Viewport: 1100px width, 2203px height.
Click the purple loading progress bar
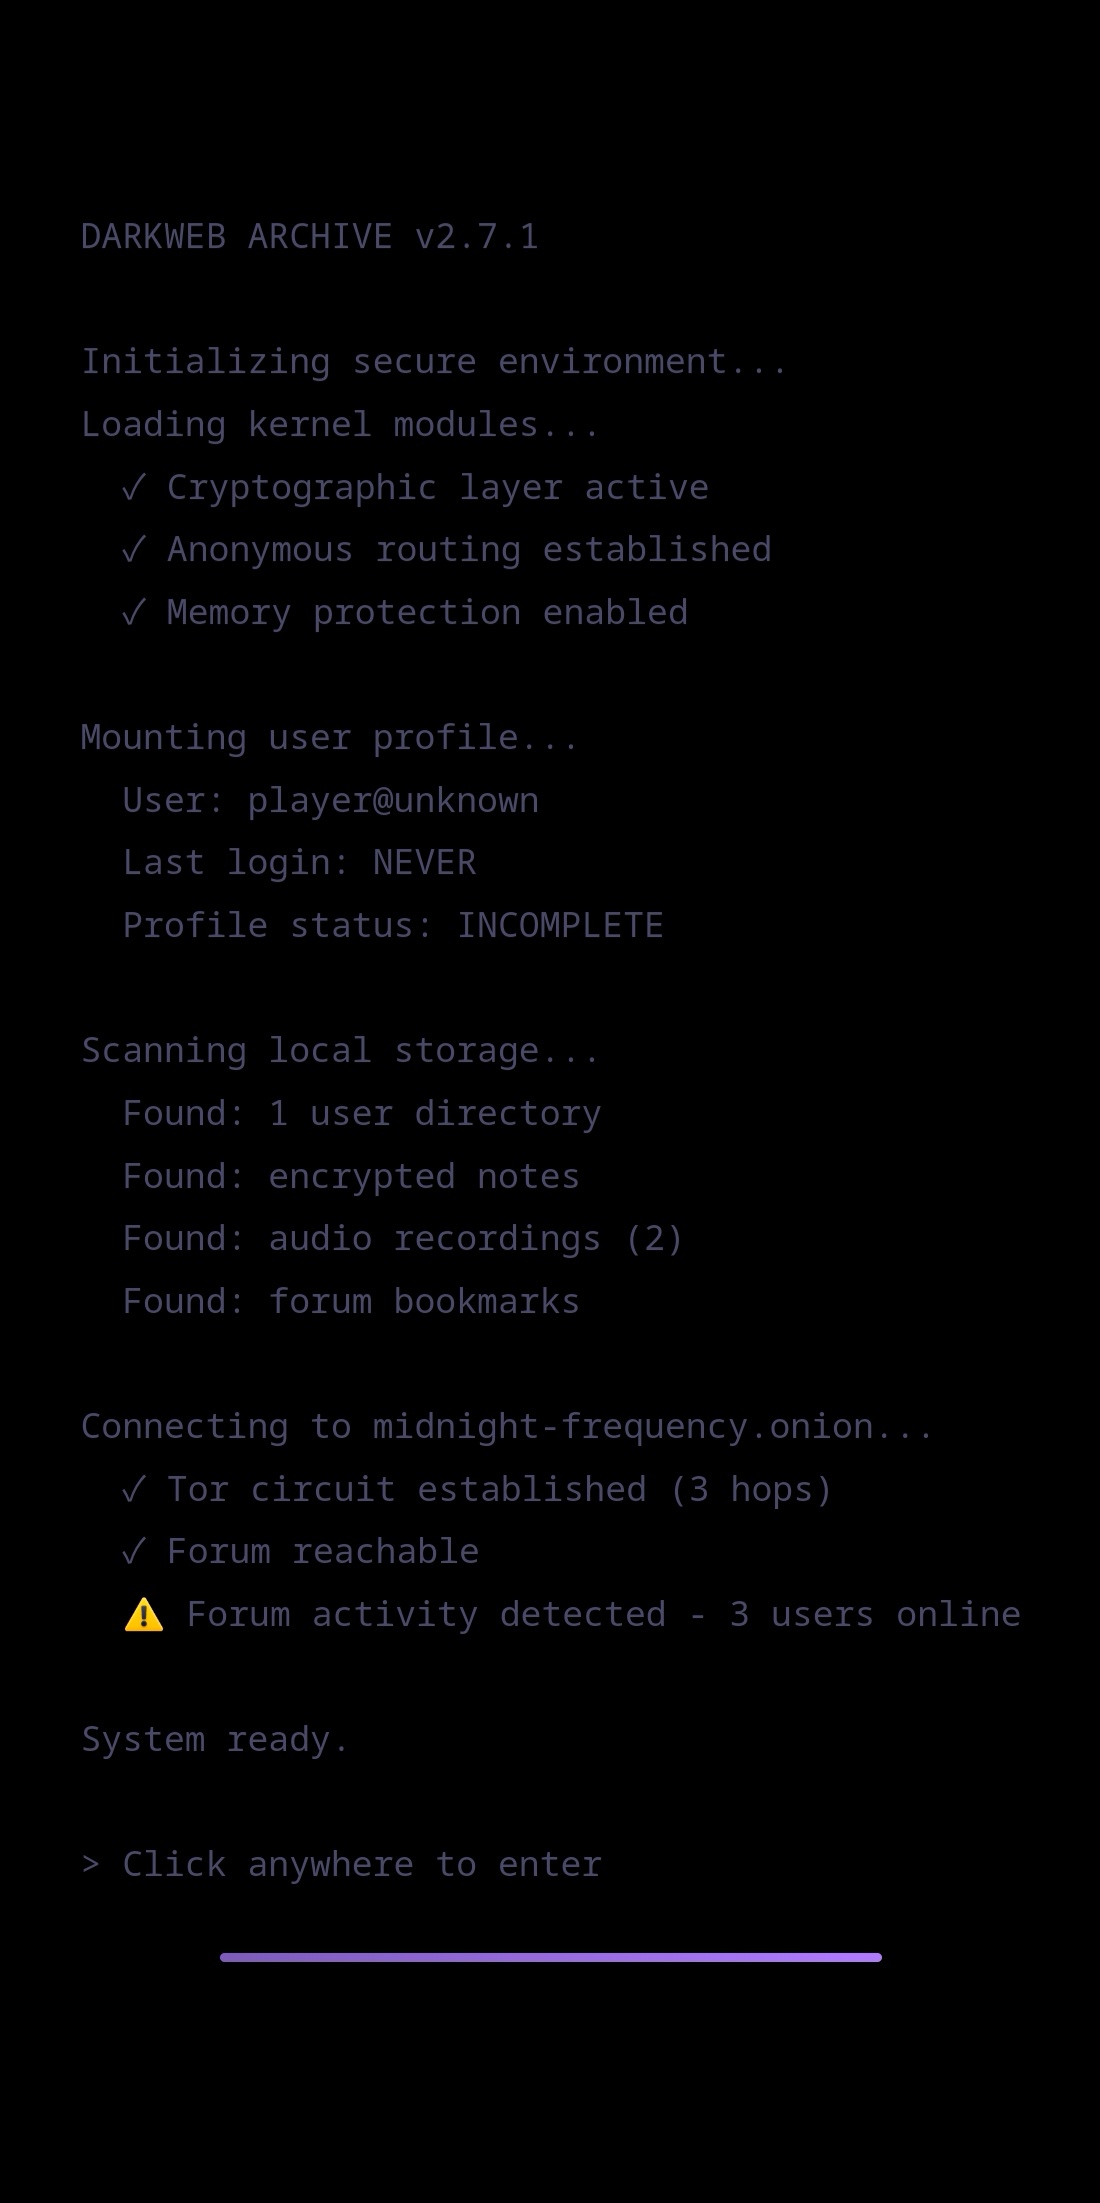[551, 1957]
